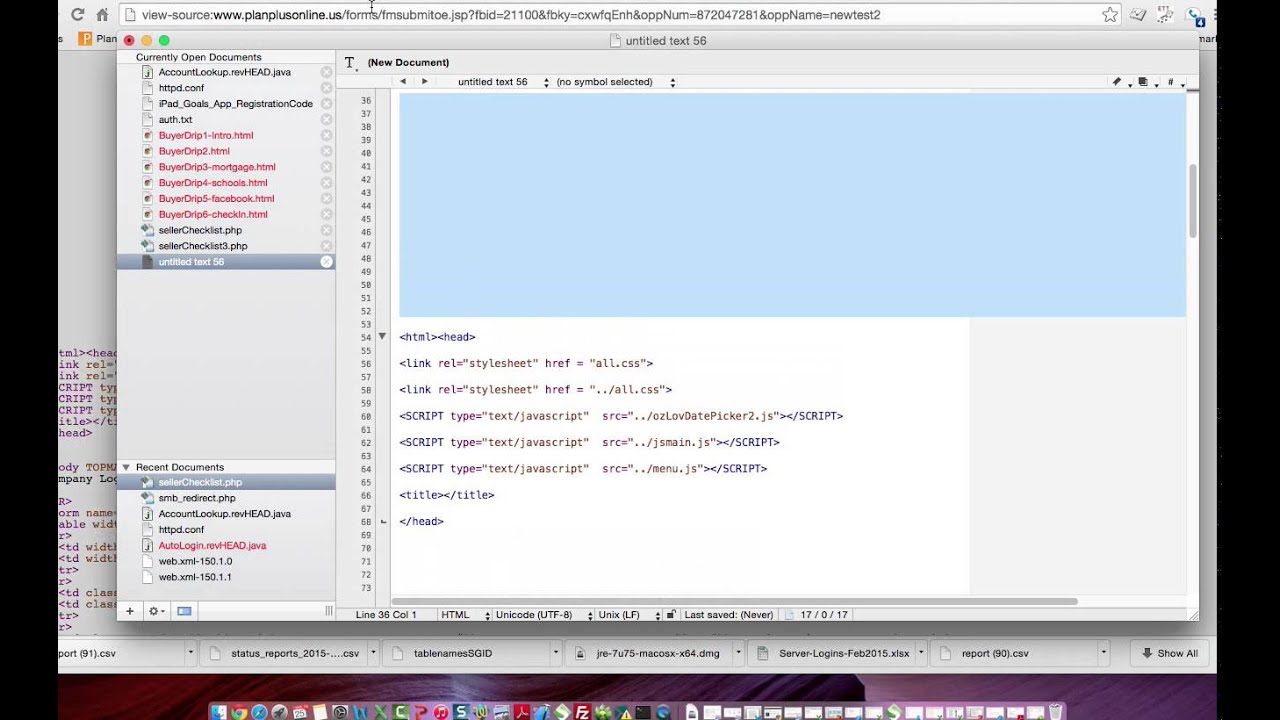1280x720 pixels.
Task: Open dropdown arrow for status_reports_2015 download
Action: 372,653
